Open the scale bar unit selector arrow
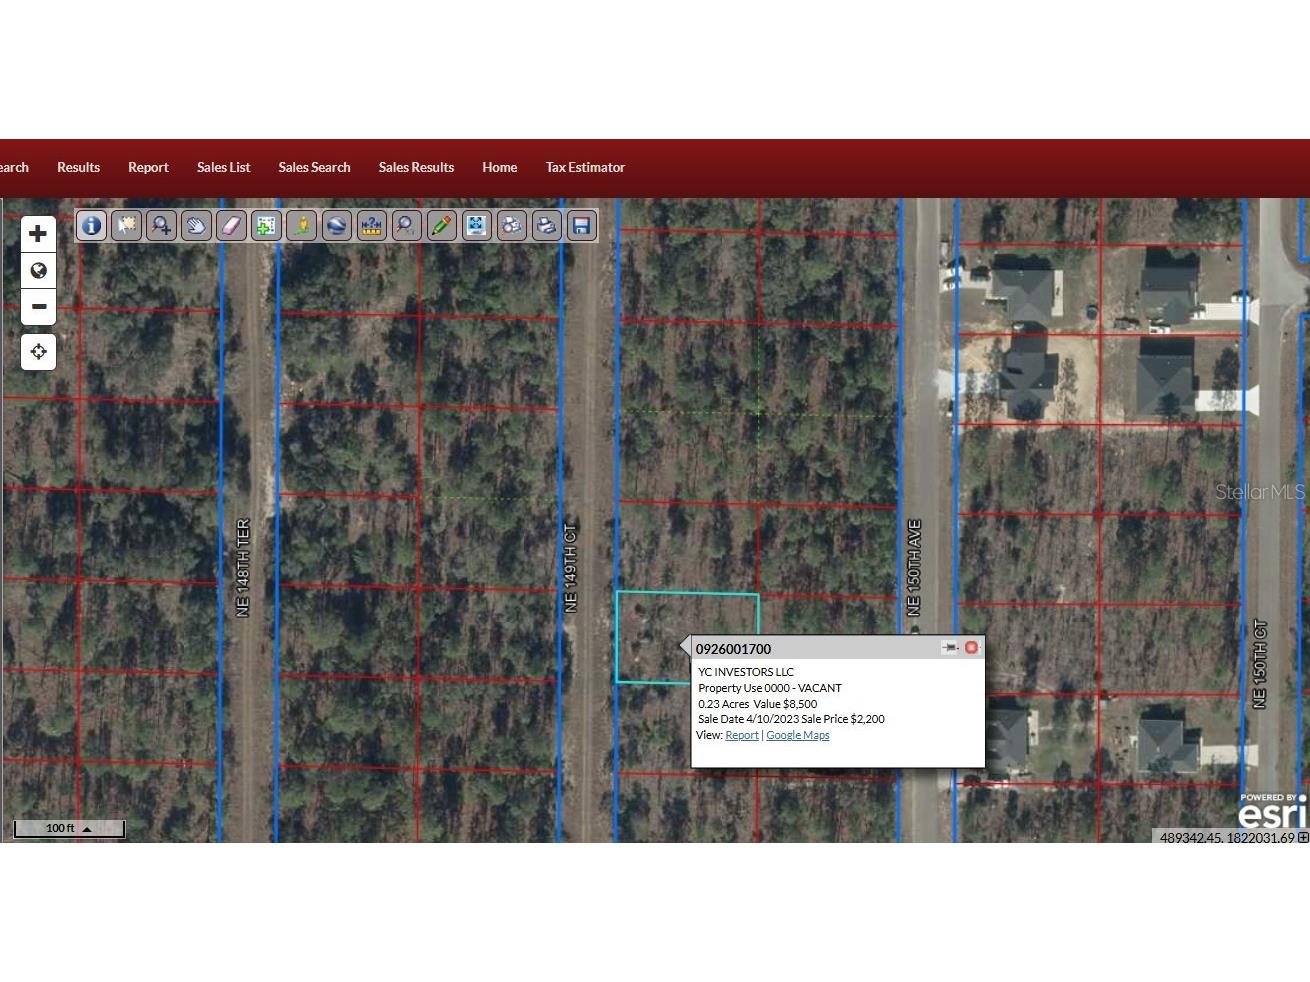Screen dimensions: 1310x982 tap(88, 828)
